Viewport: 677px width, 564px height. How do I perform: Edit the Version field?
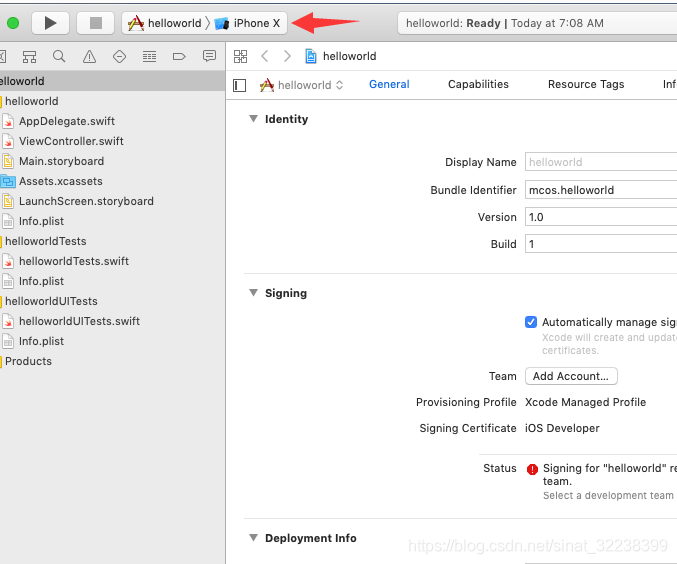tap(601, 217)
